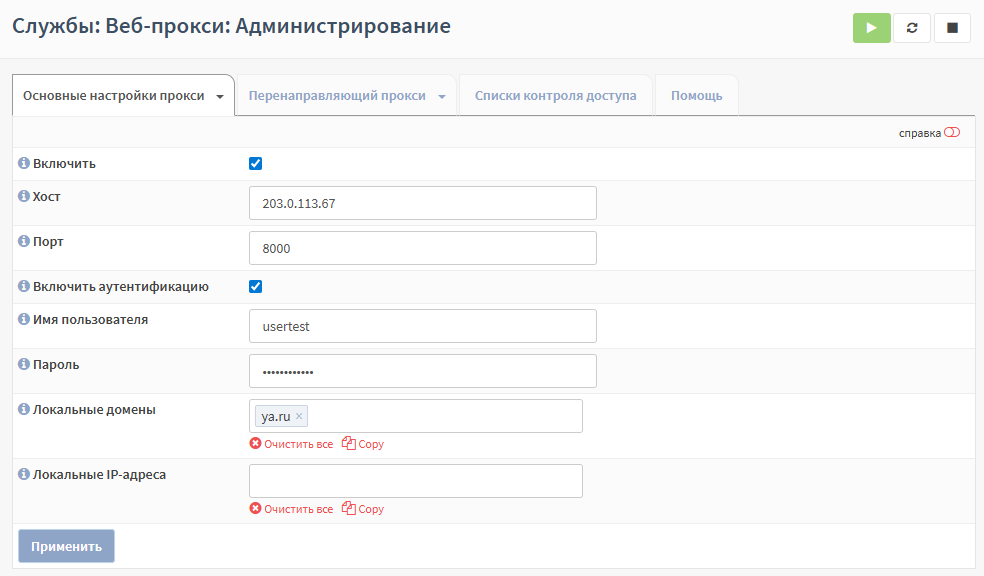Show help info for Пароль field
This screenshot has height=576, width=984.
(24, 364)
